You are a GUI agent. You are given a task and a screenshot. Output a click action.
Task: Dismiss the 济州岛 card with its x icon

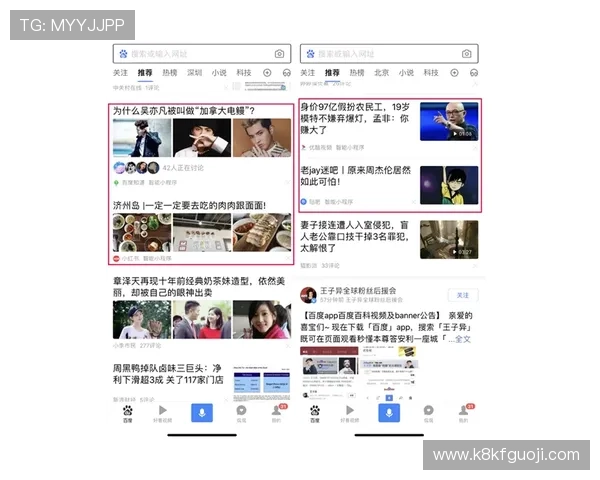pos(288,258)
